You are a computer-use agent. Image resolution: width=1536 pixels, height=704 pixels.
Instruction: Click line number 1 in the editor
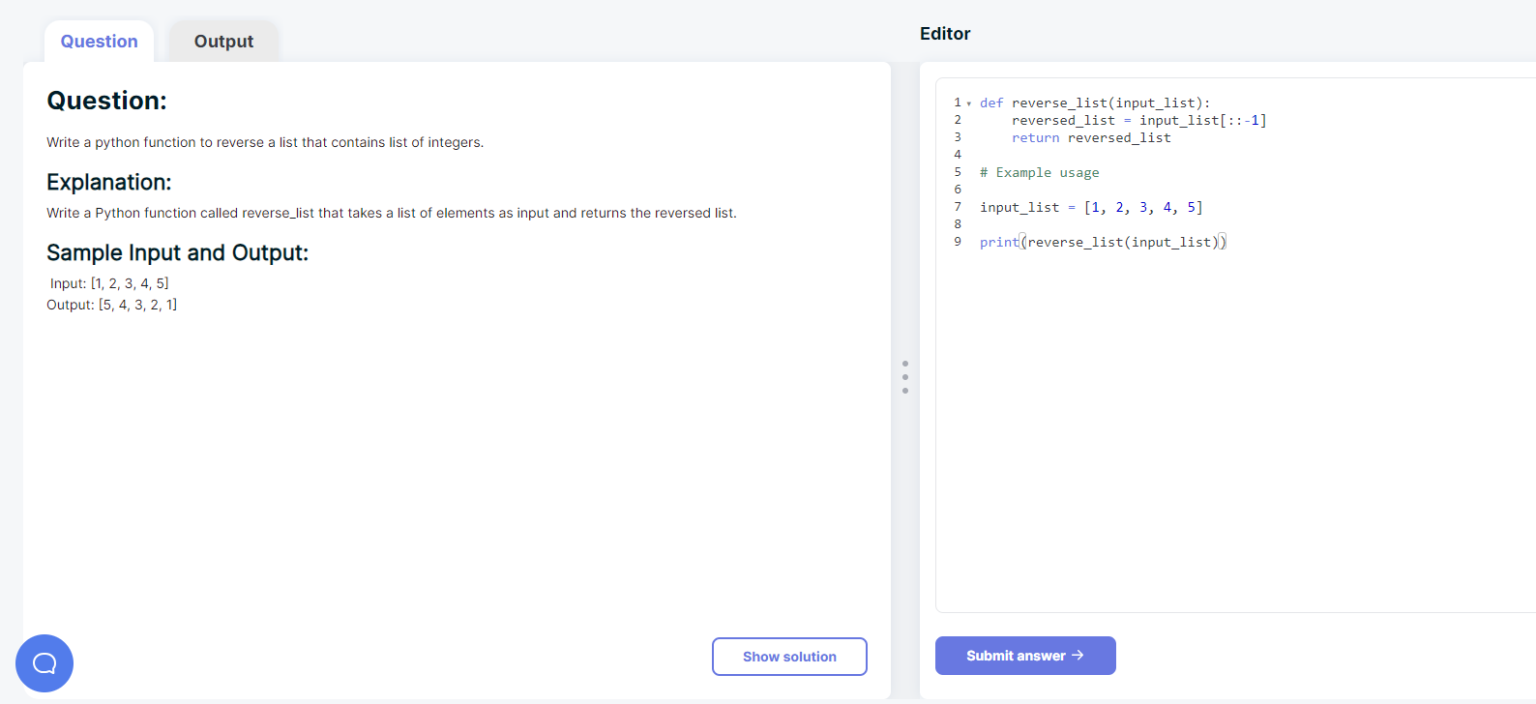click(x=957, y=102)
